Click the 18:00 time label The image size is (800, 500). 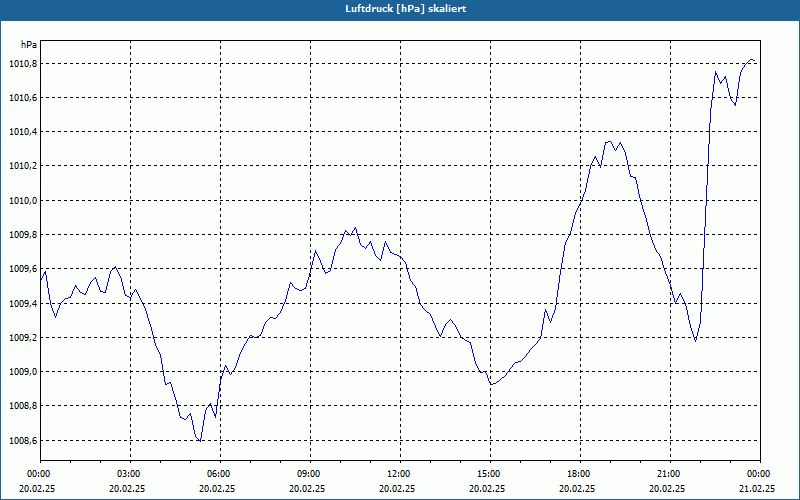click(x=580, y=474)
